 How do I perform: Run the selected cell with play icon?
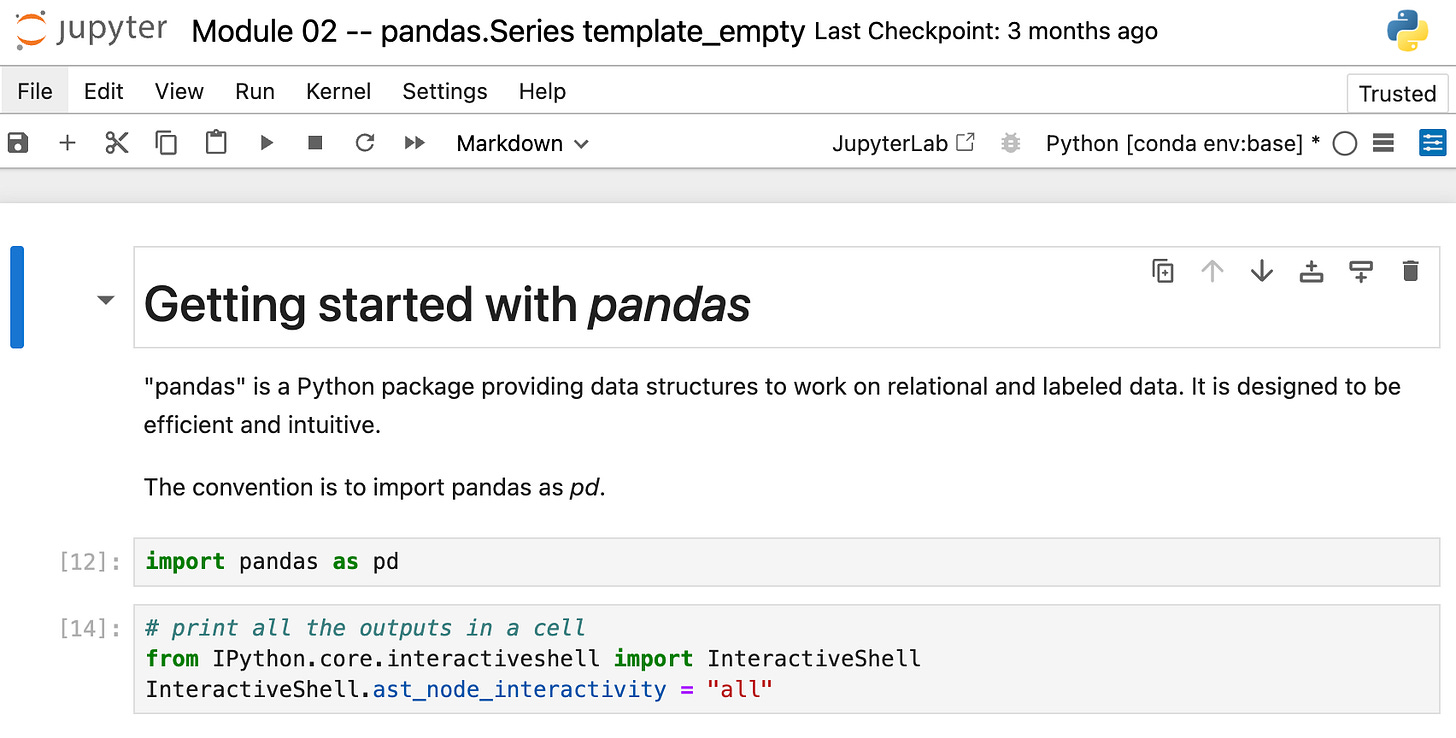click(x=266, y=143)
